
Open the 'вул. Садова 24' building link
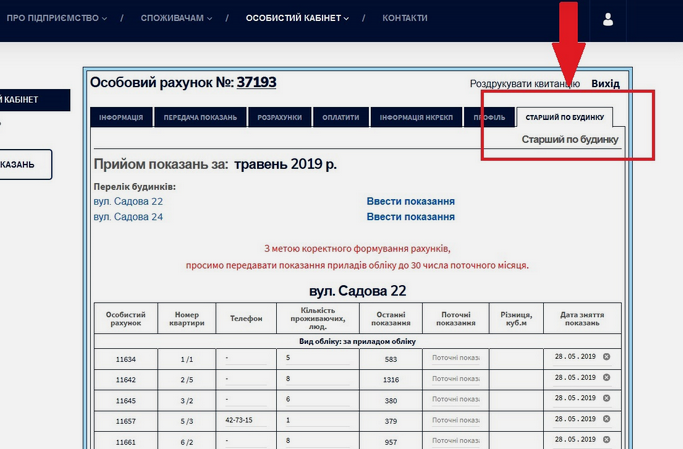(x=128, y=216)
